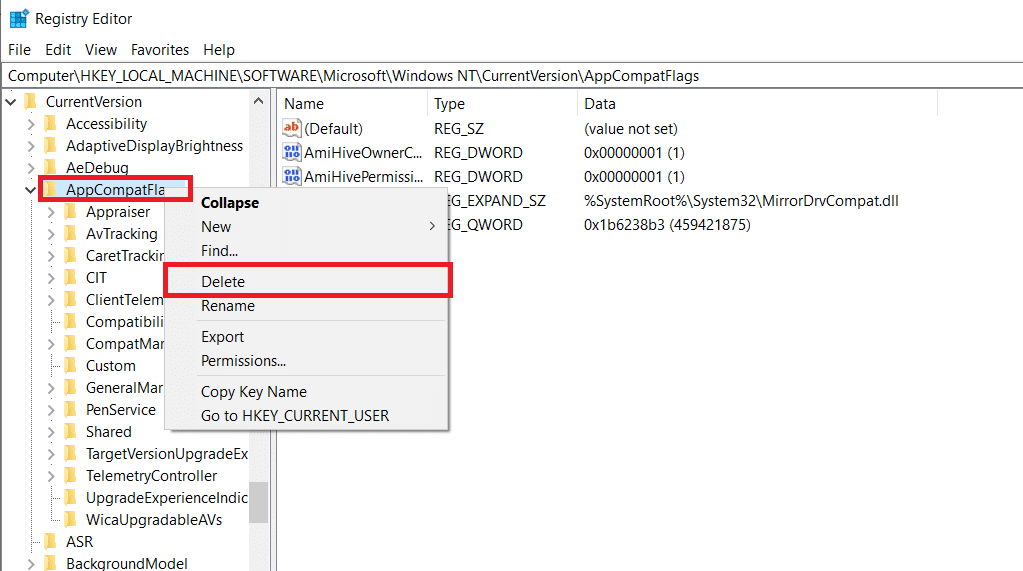Click the TargetVersionUpgradeEx folder icon
The height and width of the screenshot is (571, 1023).
point(70,454)
